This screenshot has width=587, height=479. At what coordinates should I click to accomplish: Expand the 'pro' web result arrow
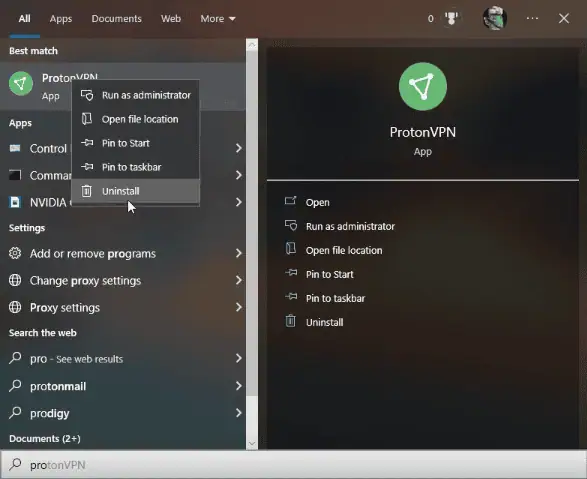(238, 359)
